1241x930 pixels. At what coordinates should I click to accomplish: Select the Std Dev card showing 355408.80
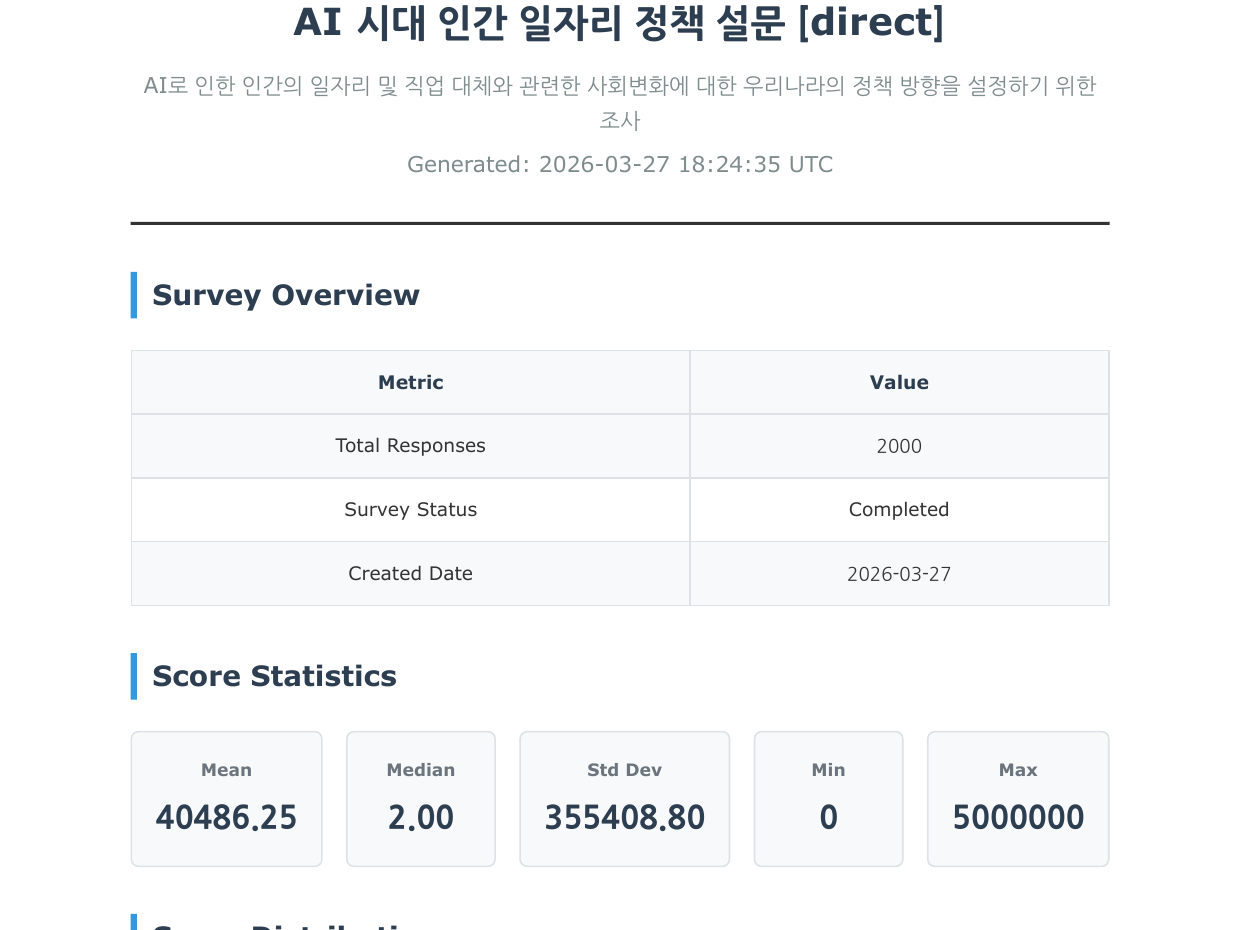(x=624, y=798)
